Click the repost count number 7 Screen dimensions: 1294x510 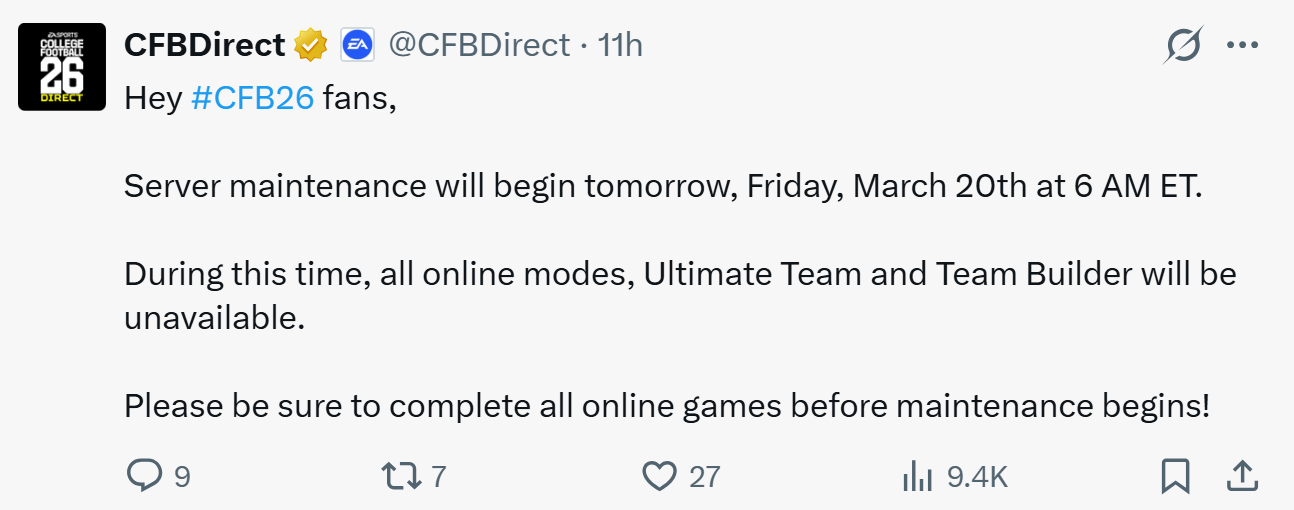point(438,477)
